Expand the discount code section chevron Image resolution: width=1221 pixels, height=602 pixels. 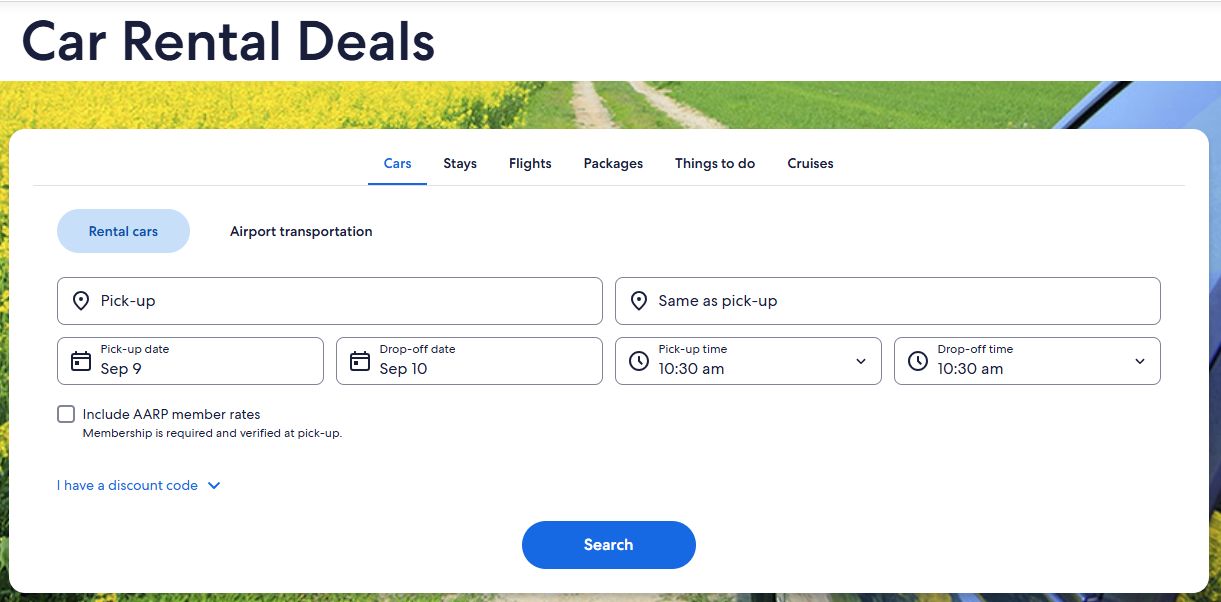[x=214, y=486]
